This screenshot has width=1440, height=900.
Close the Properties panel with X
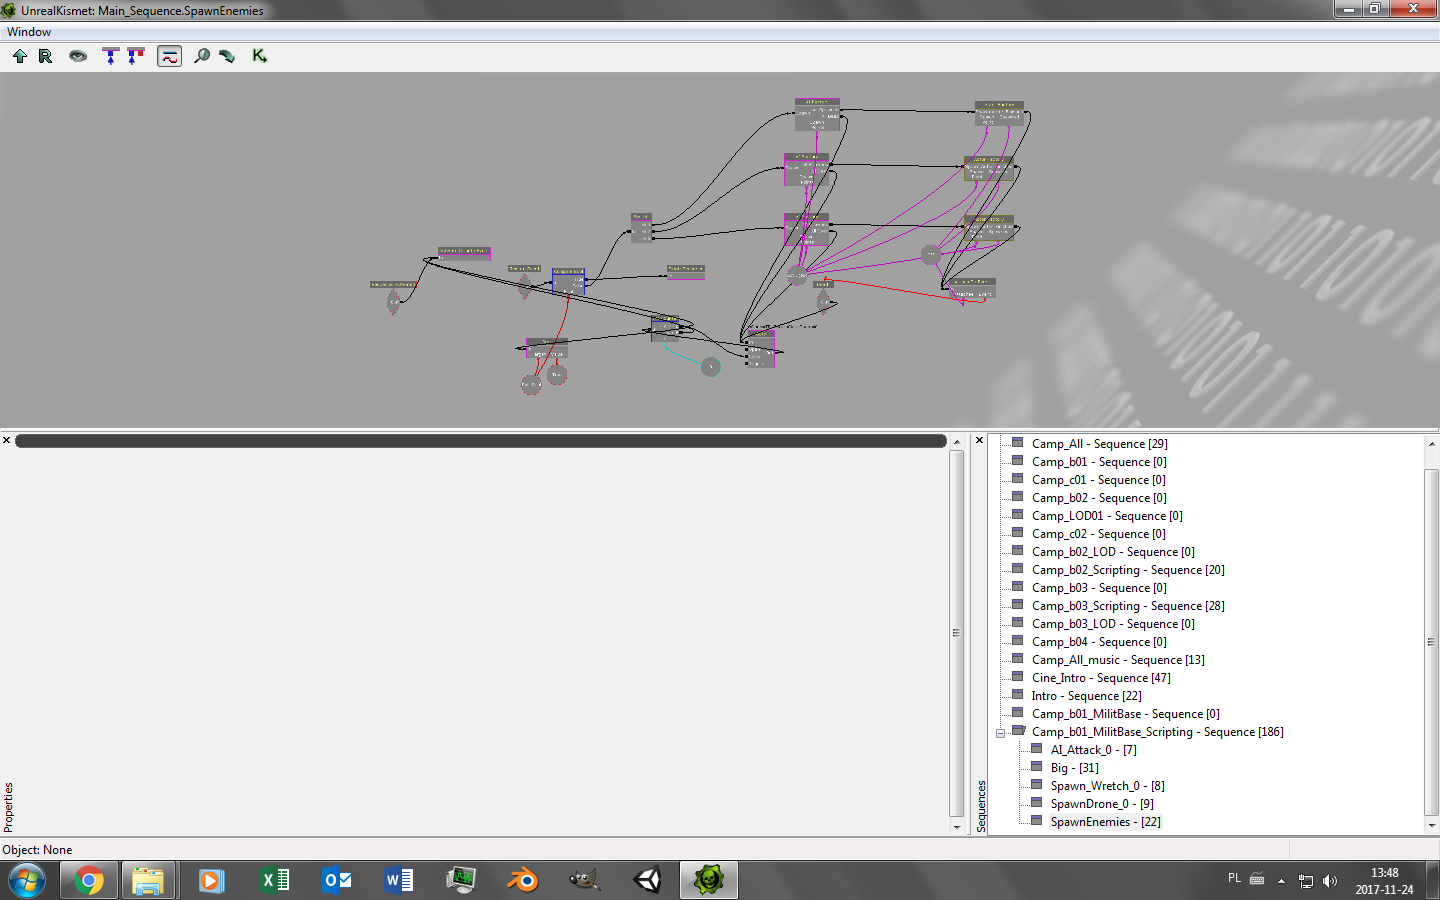(6, 440)
